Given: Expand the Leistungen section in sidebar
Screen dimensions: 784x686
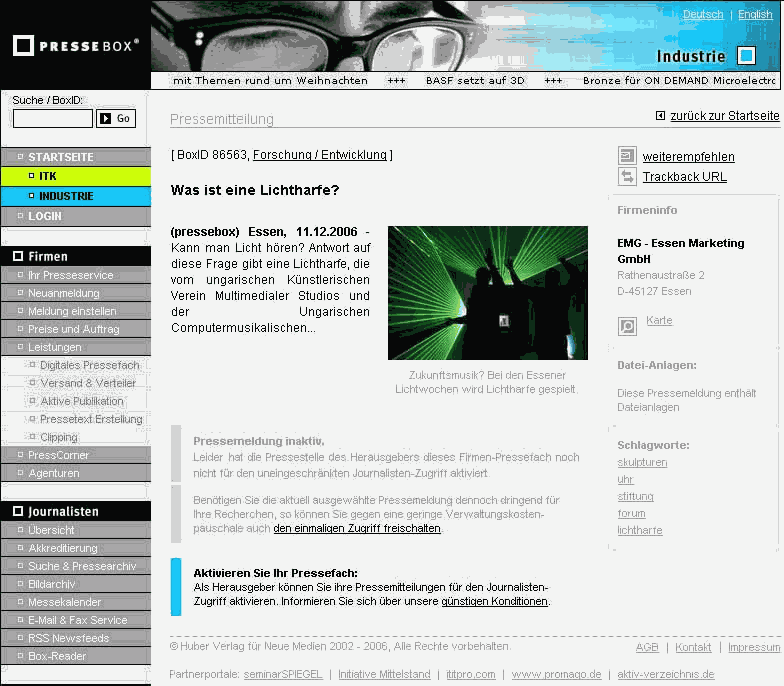Looking at the screenshot, I should tap(55, 347).
